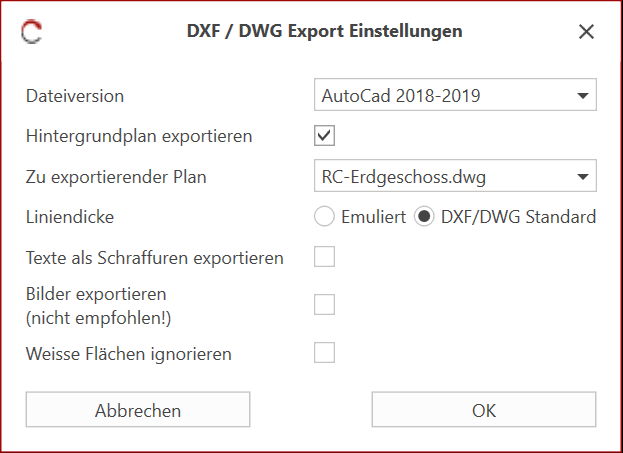Click the arrow of the Dateiversion dropdown

582,96
